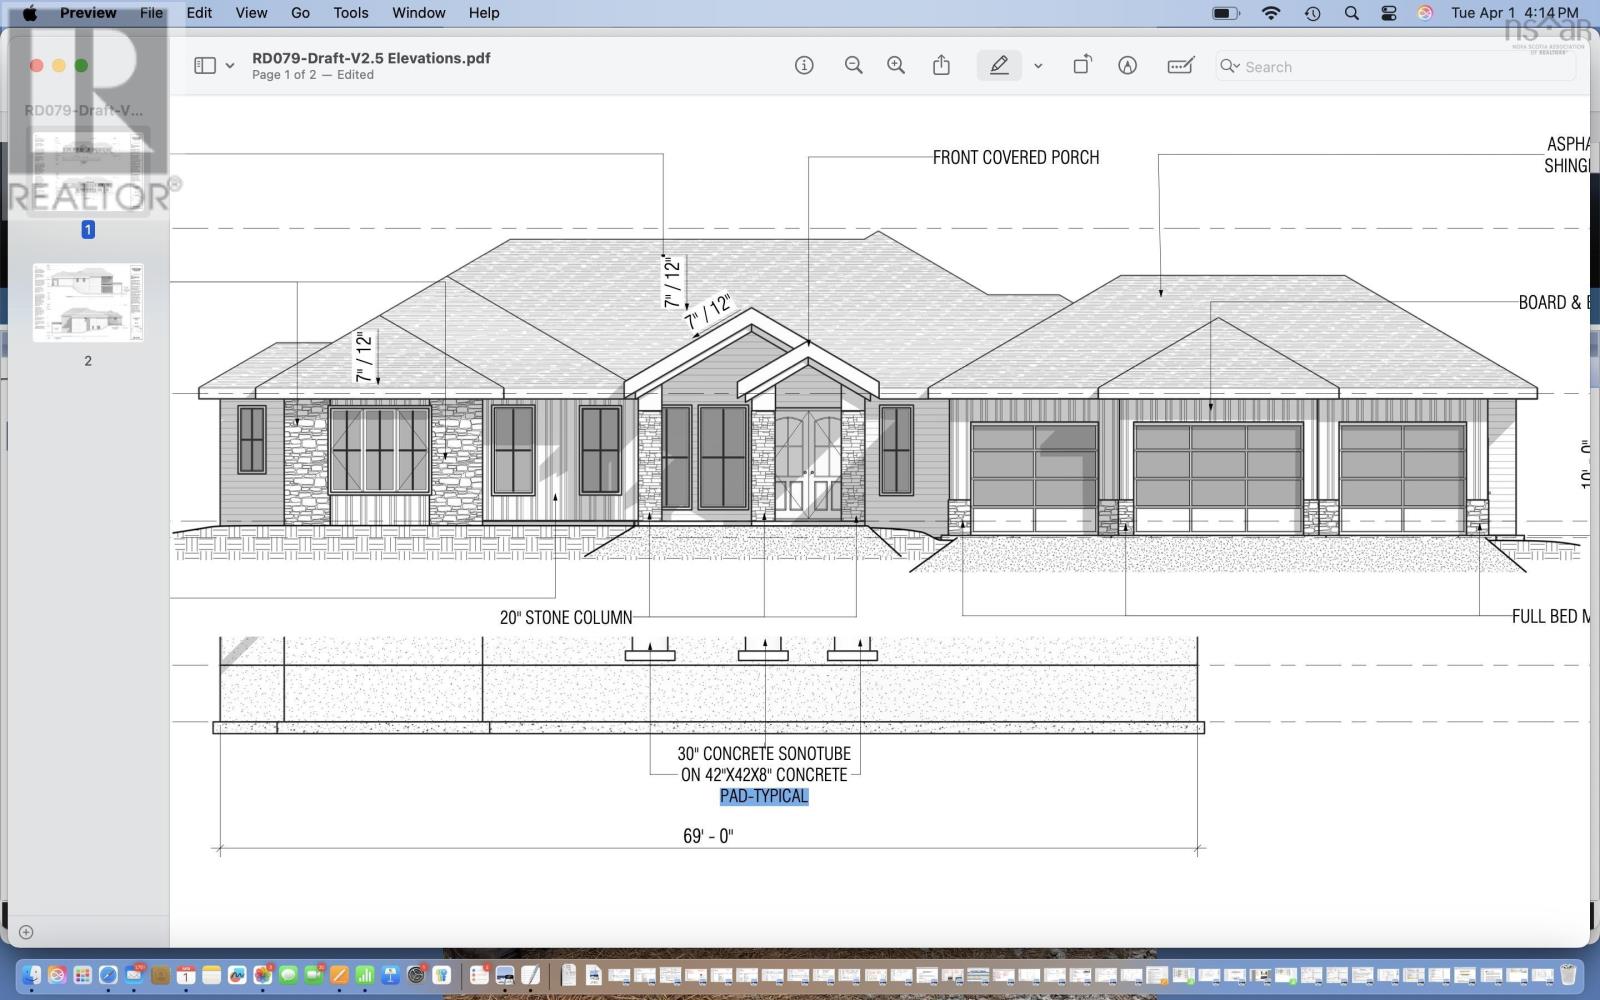Click the 69' - 0" dimension text
This screenshot has height=1000, width=1600.
click(x=708, y=836)
